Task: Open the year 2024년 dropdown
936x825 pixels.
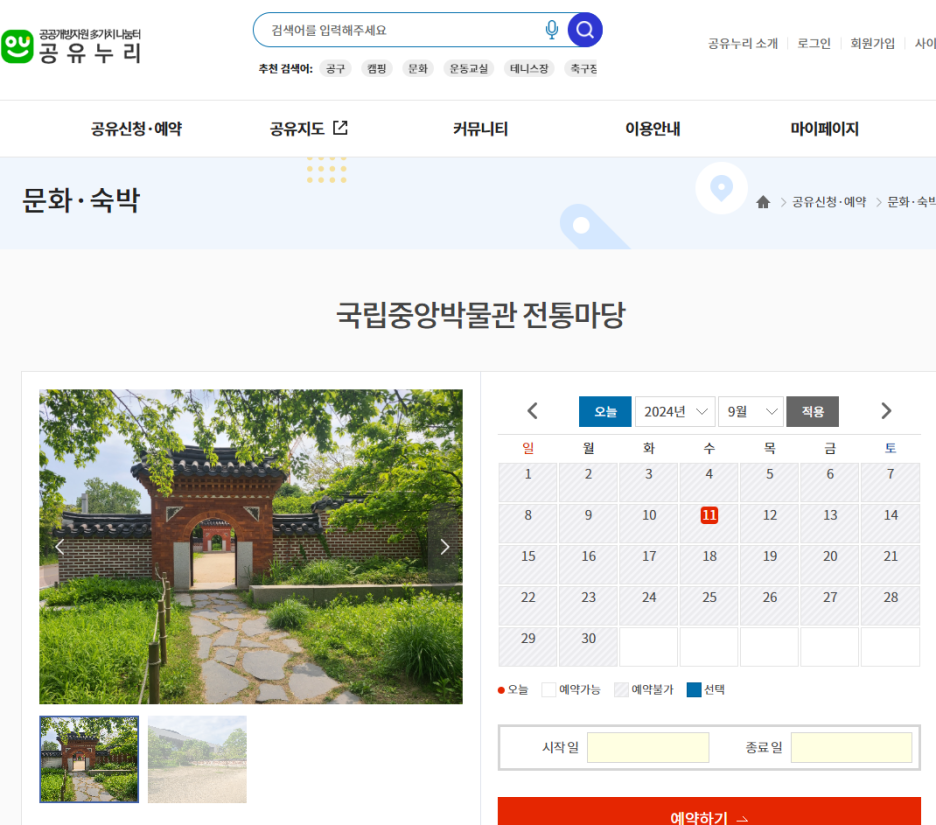Action: click(675, 411)
